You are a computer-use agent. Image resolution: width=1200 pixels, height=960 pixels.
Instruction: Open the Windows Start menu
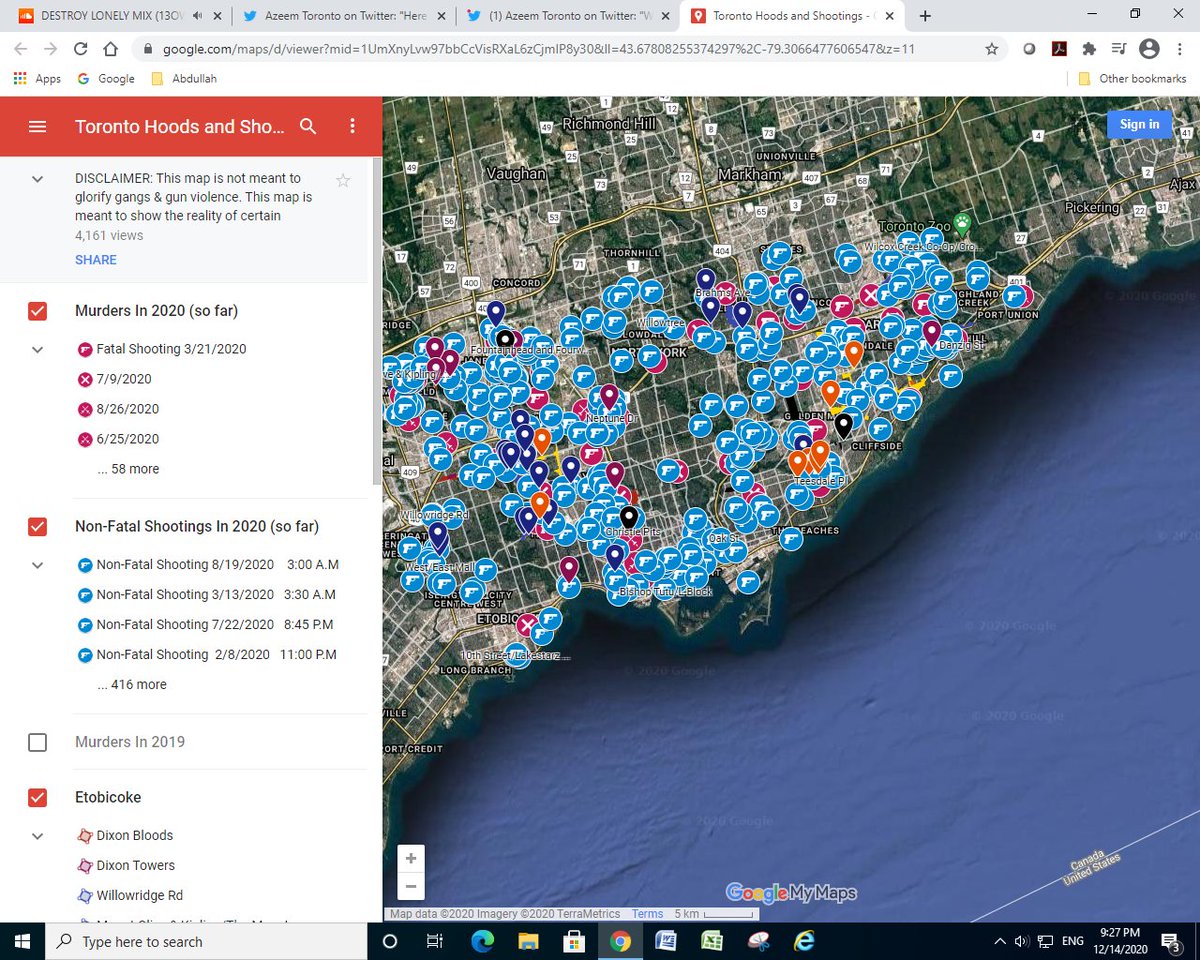22,941
